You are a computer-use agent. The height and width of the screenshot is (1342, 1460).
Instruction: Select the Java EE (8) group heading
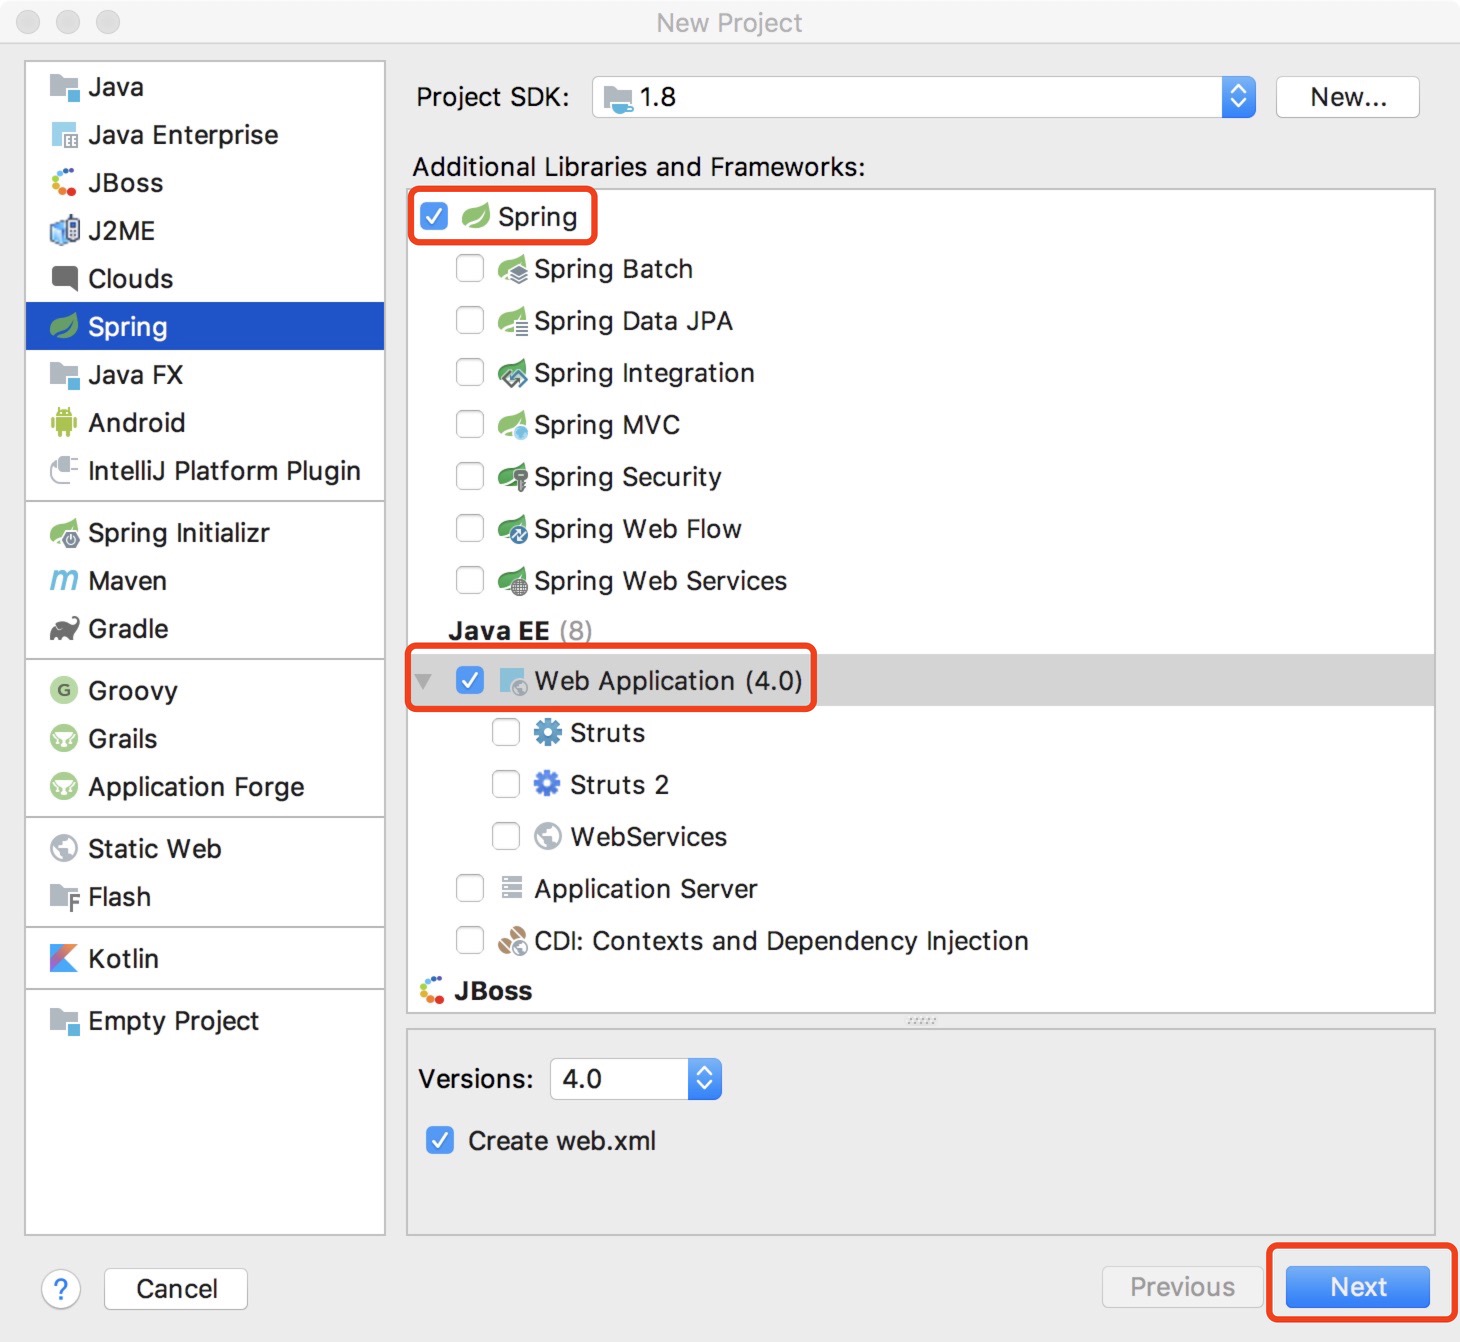[520, 631]
